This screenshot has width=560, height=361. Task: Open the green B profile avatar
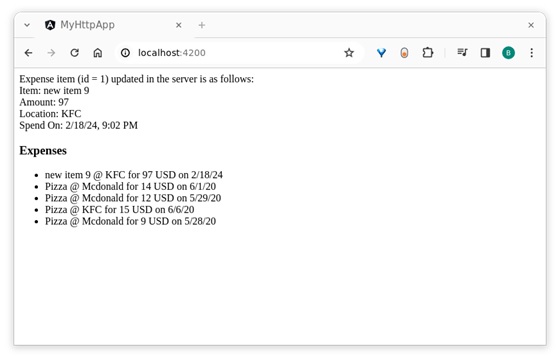pyautogui.click(x=508, y=53)
